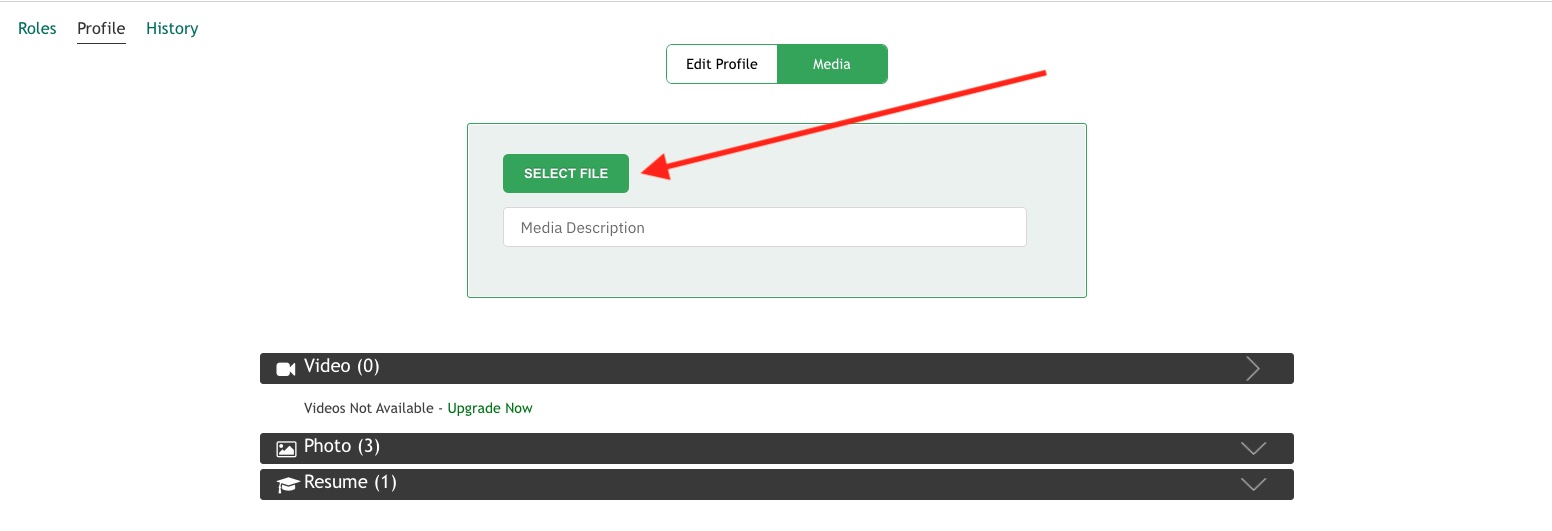Open the Roles tab

coord(37,28)
